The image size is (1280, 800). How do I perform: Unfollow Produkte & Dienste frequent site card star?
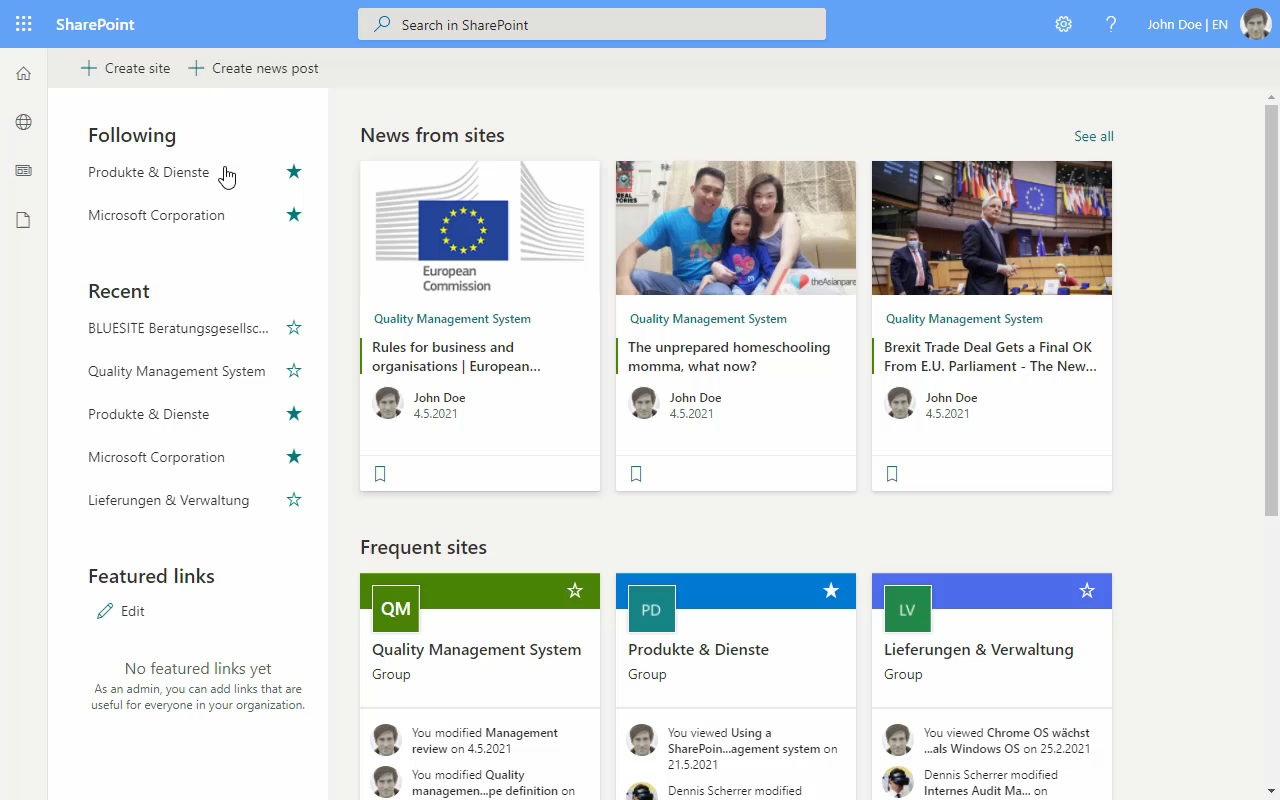[x=831, y=591]
